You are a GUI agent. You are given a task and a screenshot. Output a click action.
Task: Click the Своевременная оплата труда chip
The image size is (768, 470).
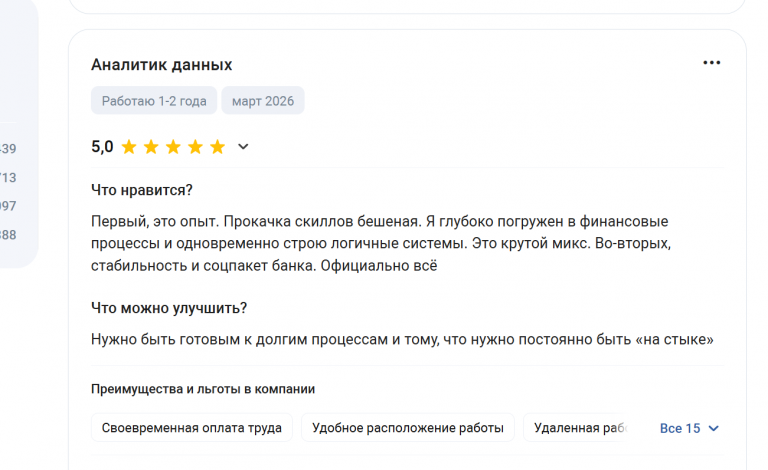click(192, 427)
